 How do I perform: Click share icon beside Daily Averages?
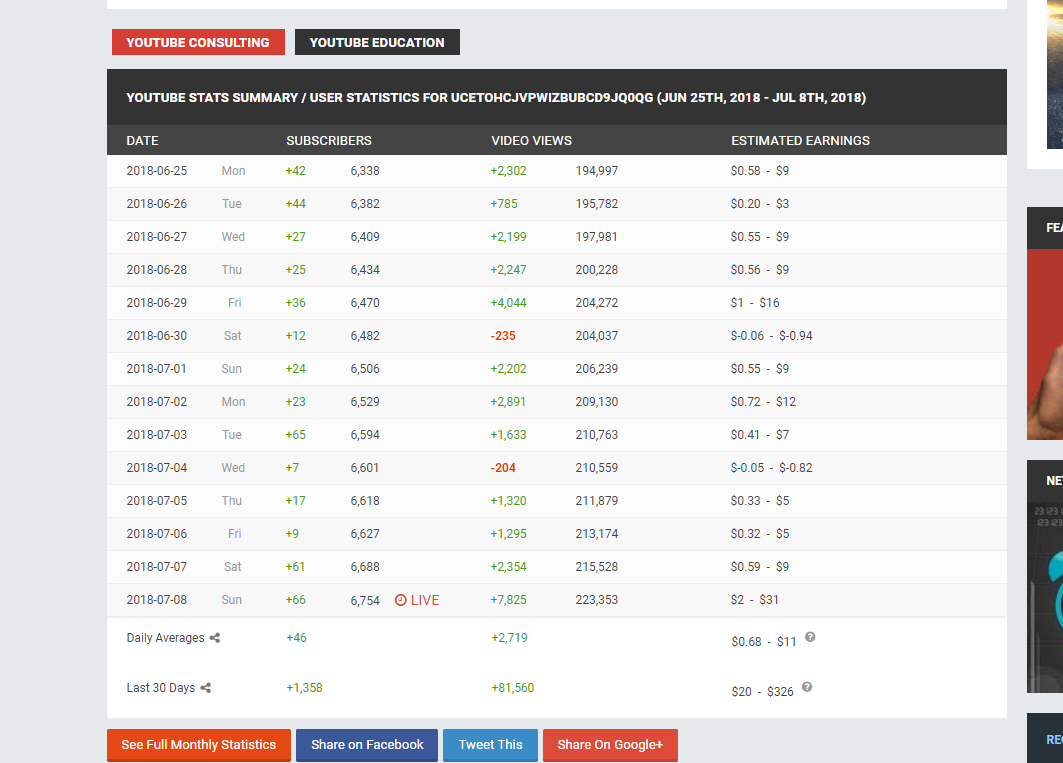tap(215, 638)
